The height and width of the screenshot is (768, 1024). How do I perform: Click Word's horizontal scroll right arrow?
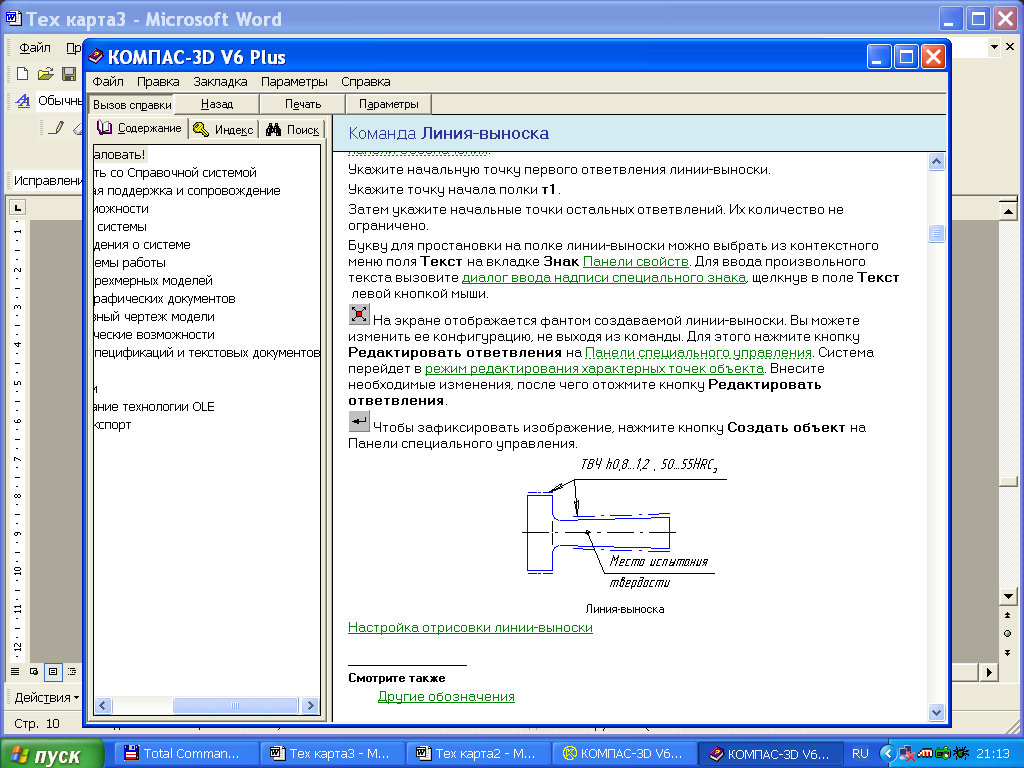[989, 671]
